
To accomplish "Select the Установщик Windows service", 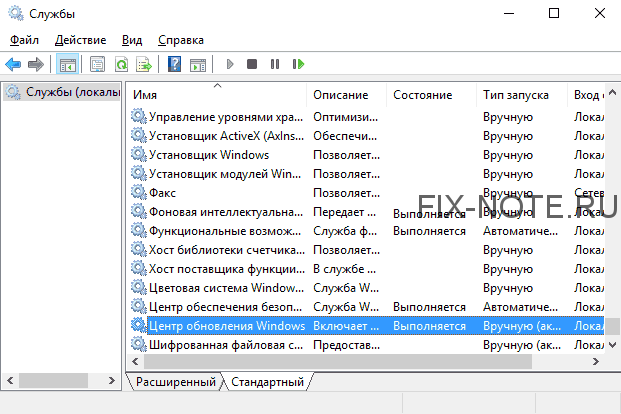I will (x=367, y=155).
